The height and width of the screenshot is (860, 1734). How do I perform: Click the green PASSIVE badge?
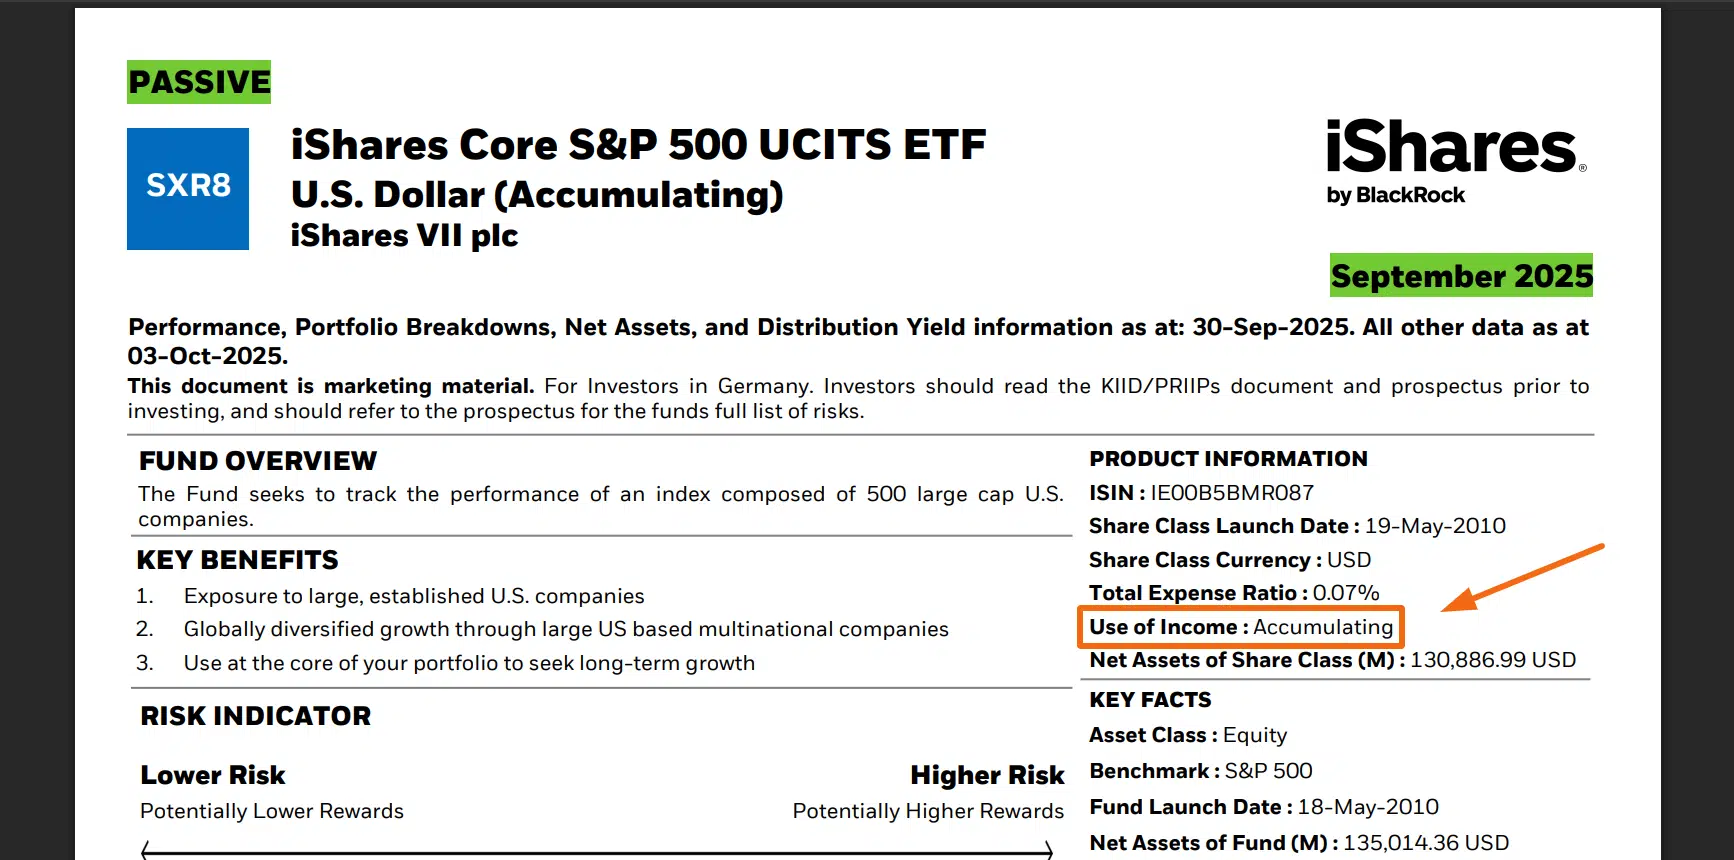(x=199, y=82)
